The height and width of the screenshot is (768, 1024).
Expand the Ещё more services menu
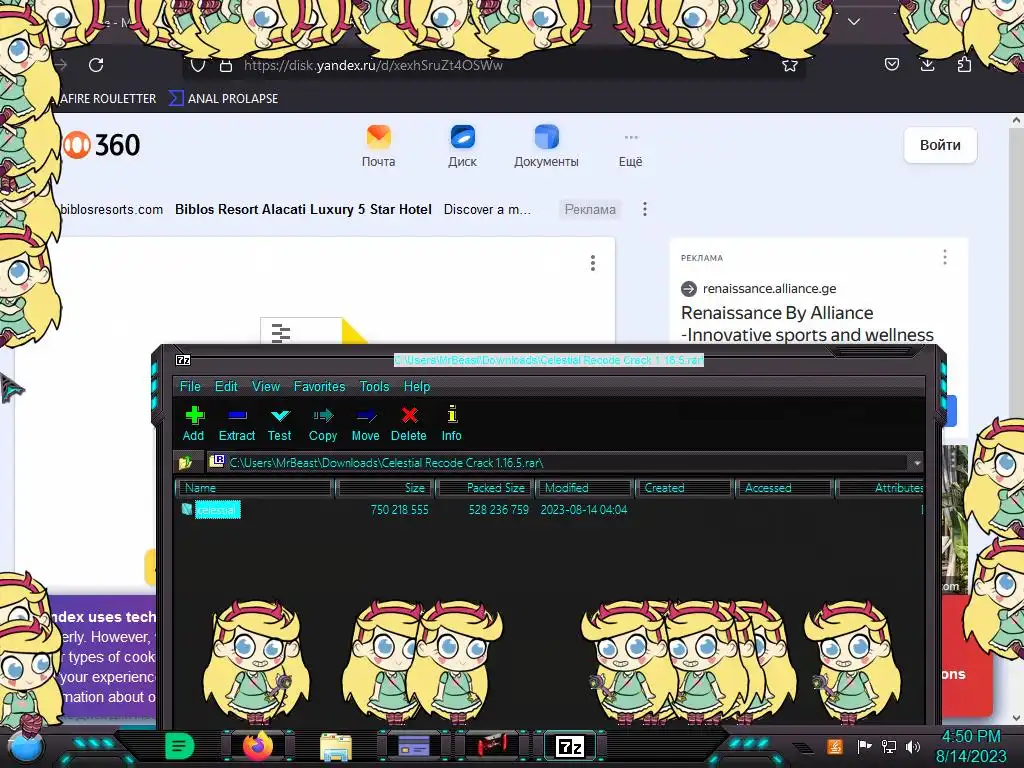pyautogui.click(x=630, y=149)
